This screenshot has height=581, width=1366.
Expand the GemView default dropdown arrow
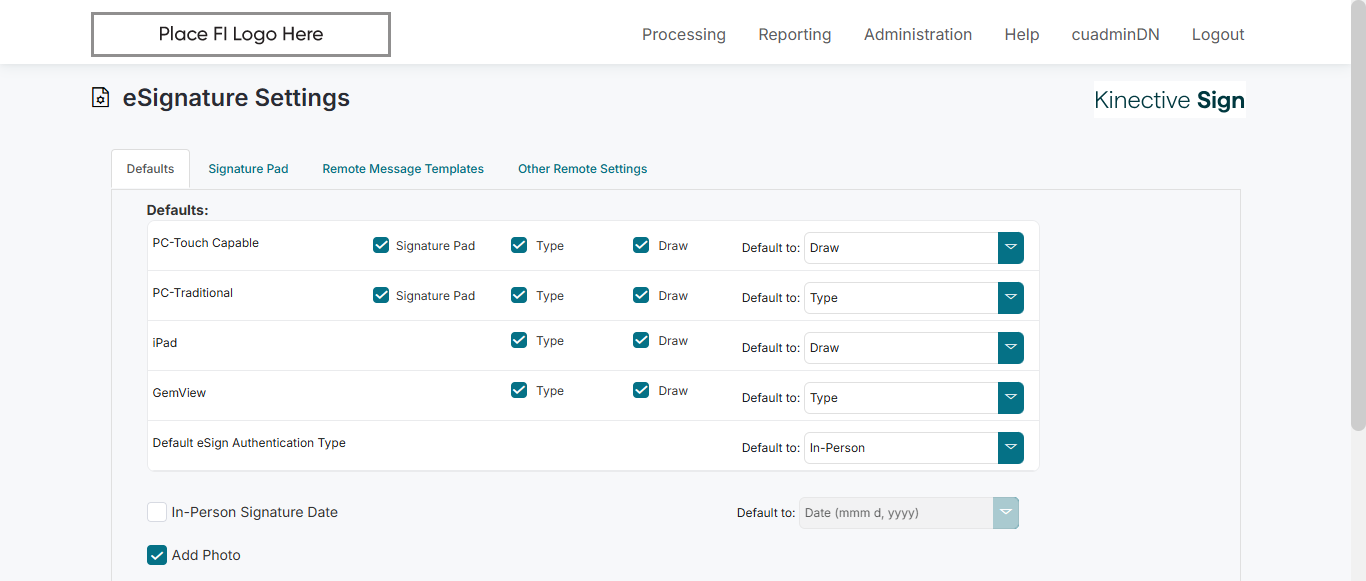pos(1010,398)
